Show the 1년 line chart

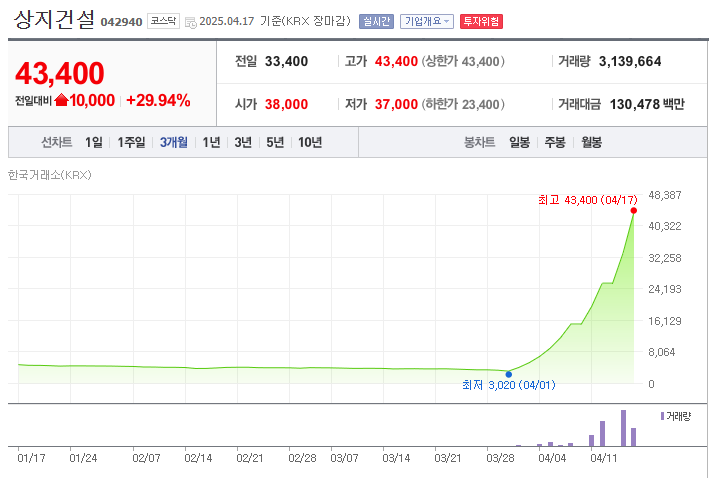click(x=211, y=142)
